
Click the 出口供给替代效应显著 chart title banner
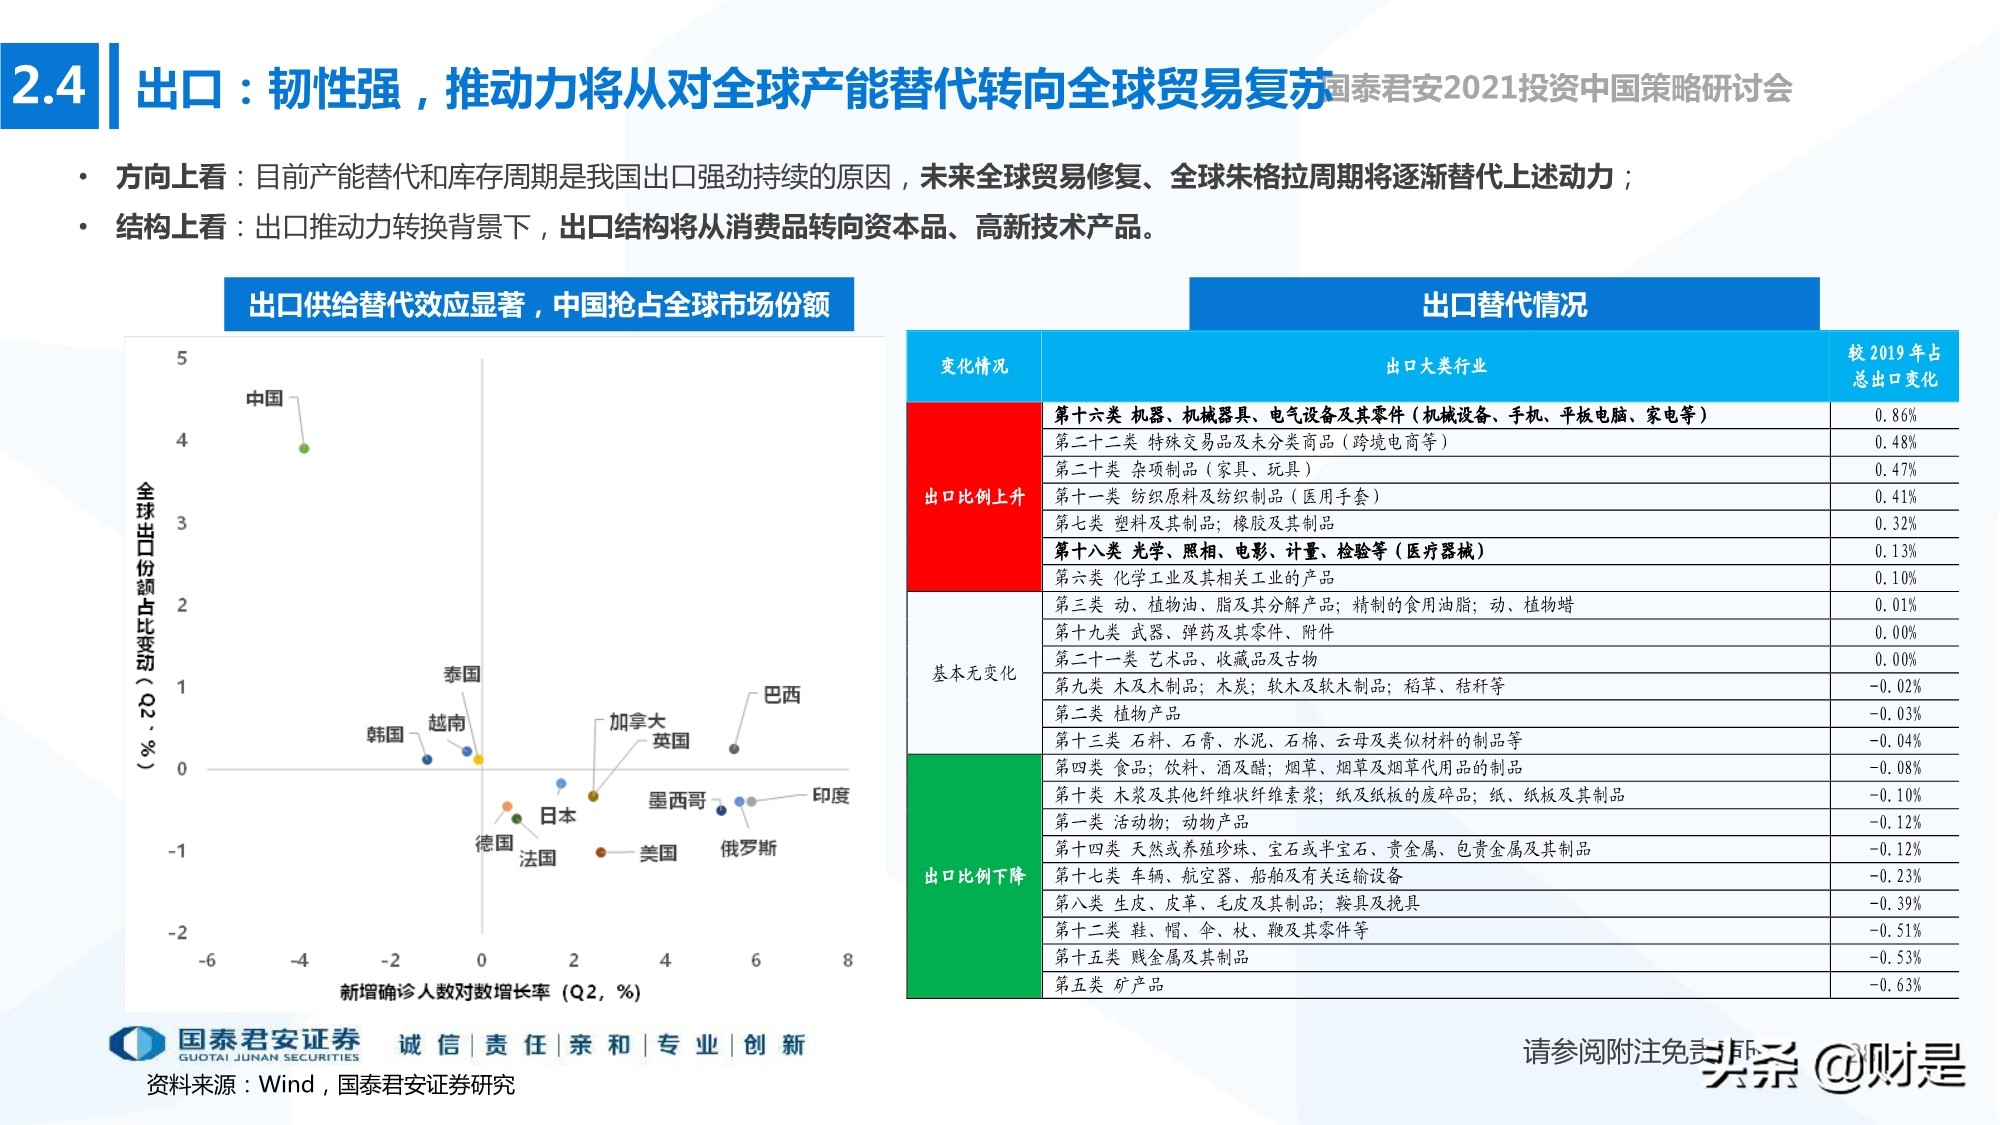539,304
